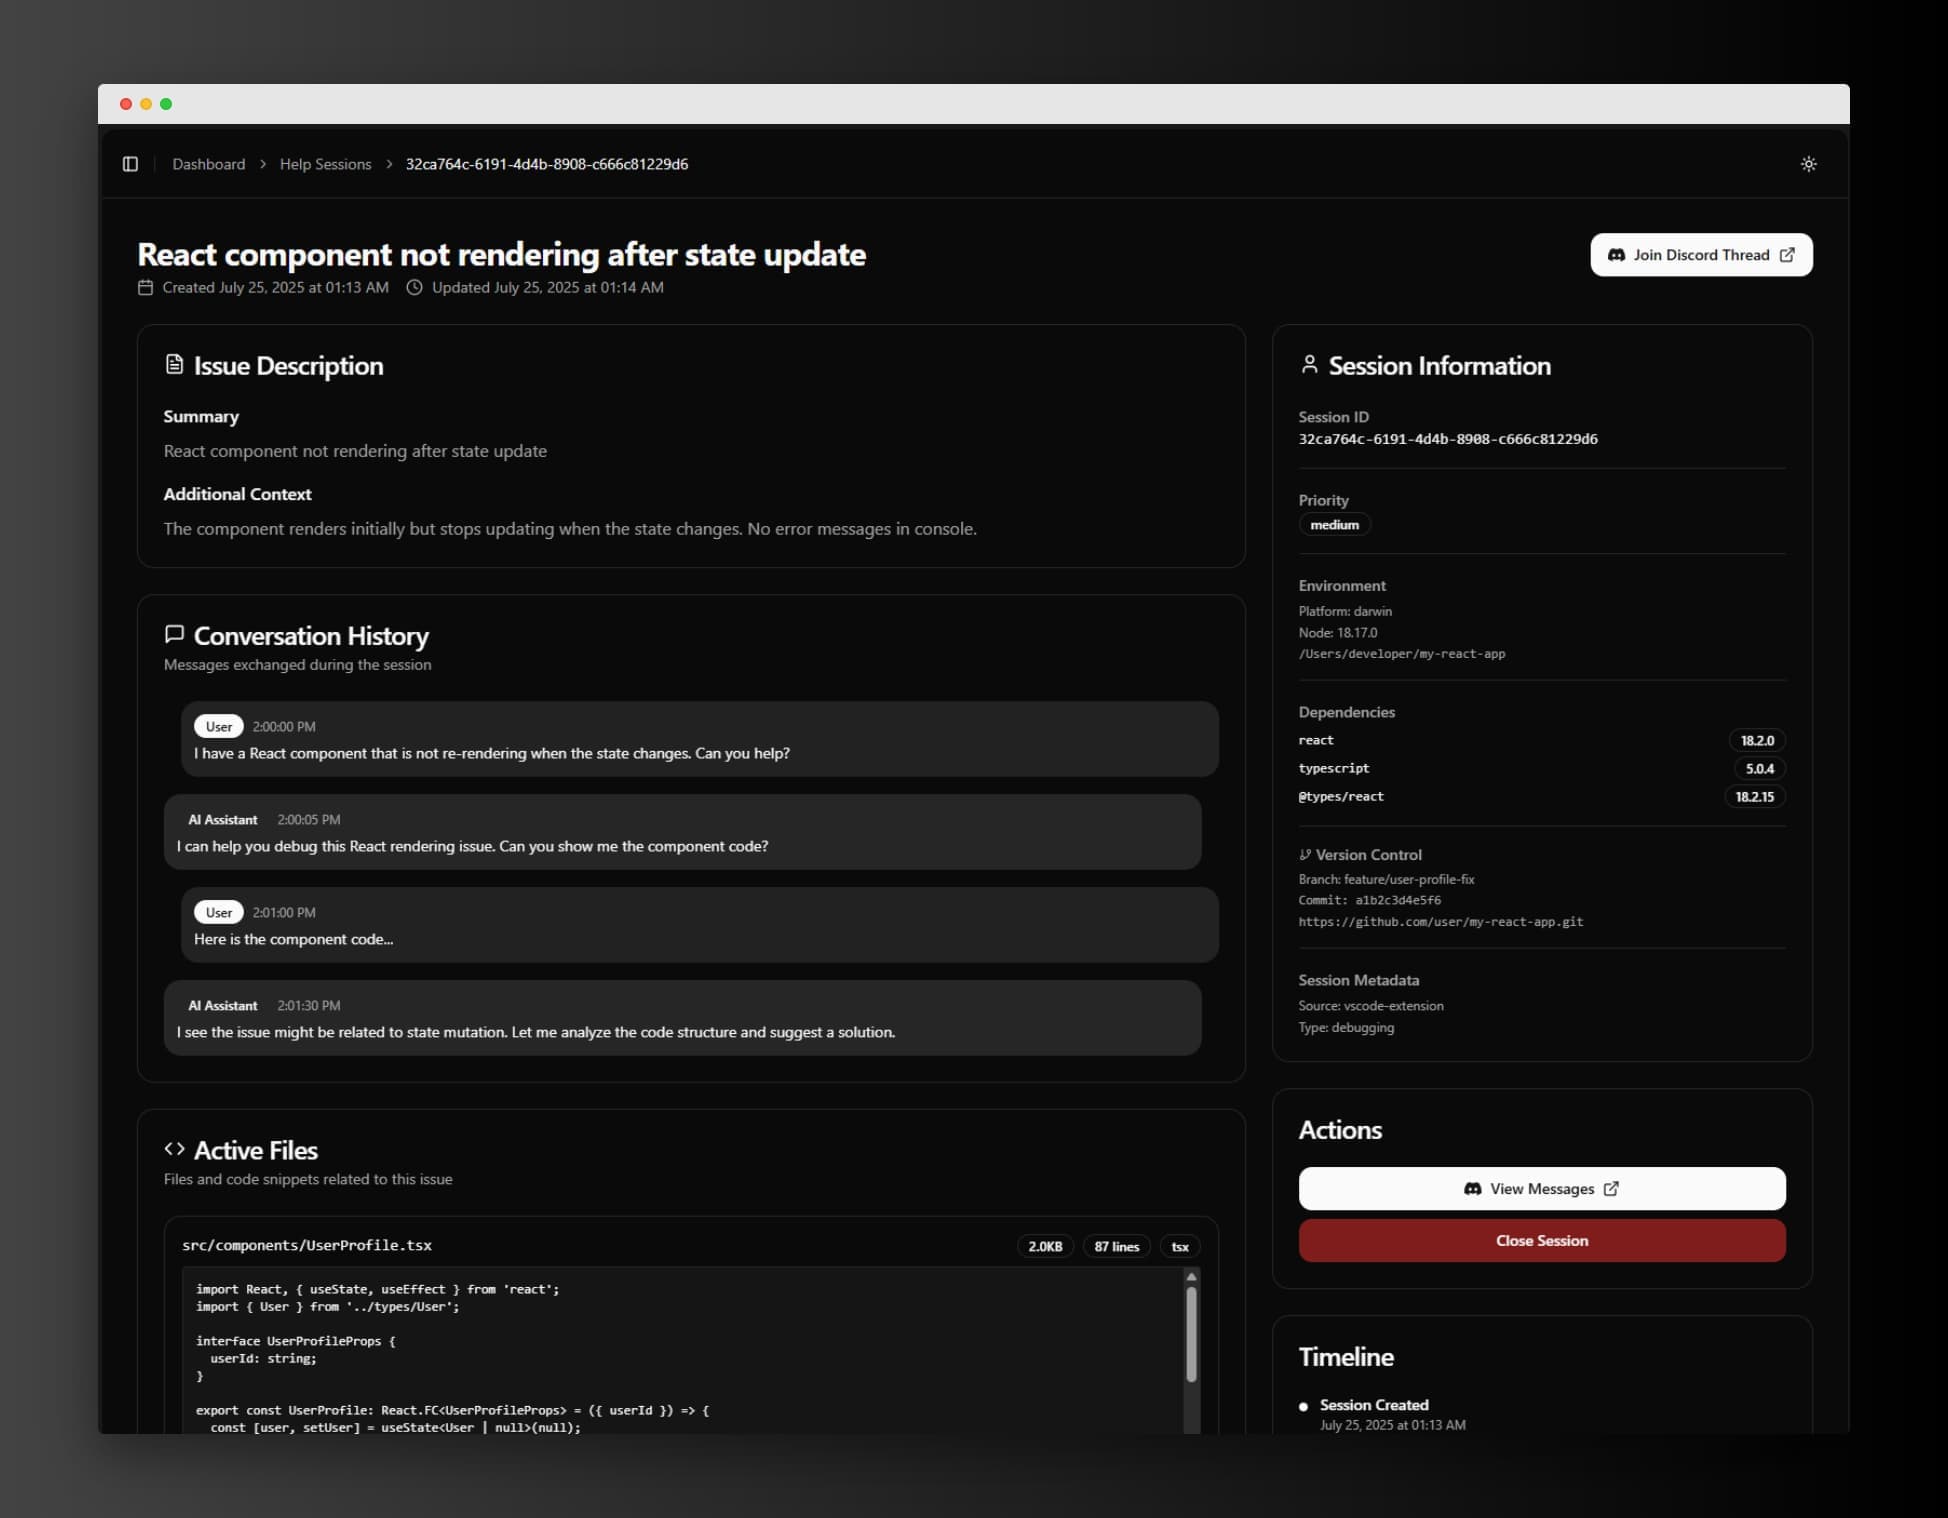Open the GitHub repository URL
The height and width of the screenshot is (1518, 1948).
(1441, 921)
